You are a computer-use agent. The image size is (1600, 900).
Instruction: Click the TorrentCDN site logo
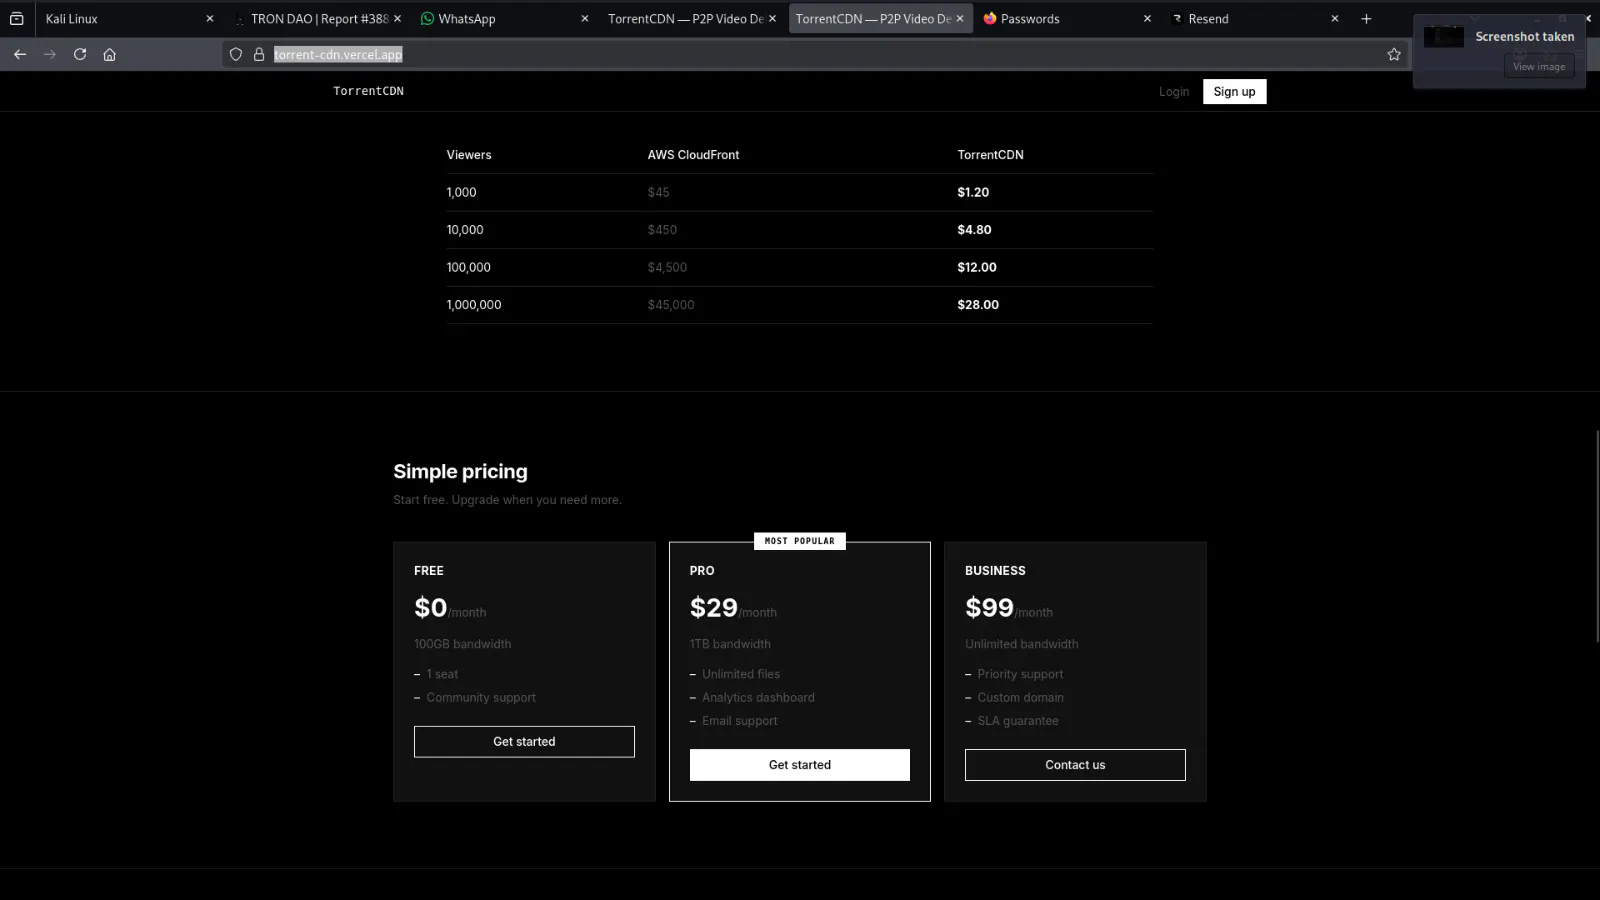pos(368,91)
